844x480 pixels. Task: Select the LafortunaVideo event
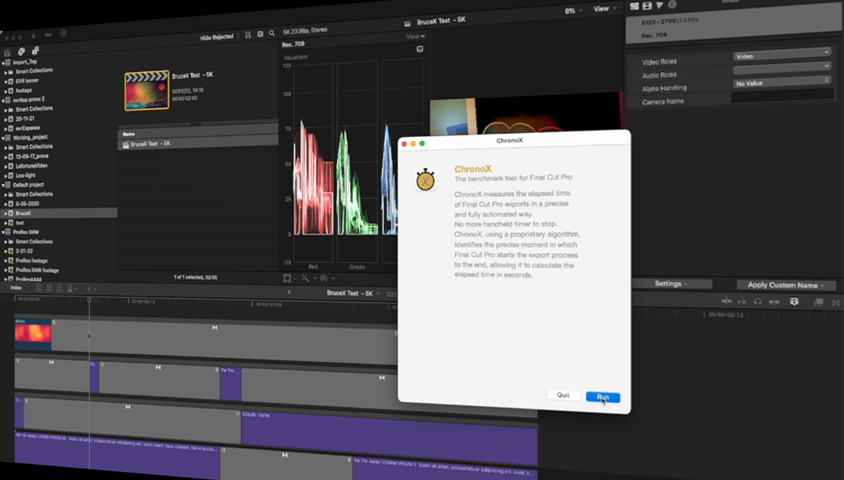click(31, 166)
